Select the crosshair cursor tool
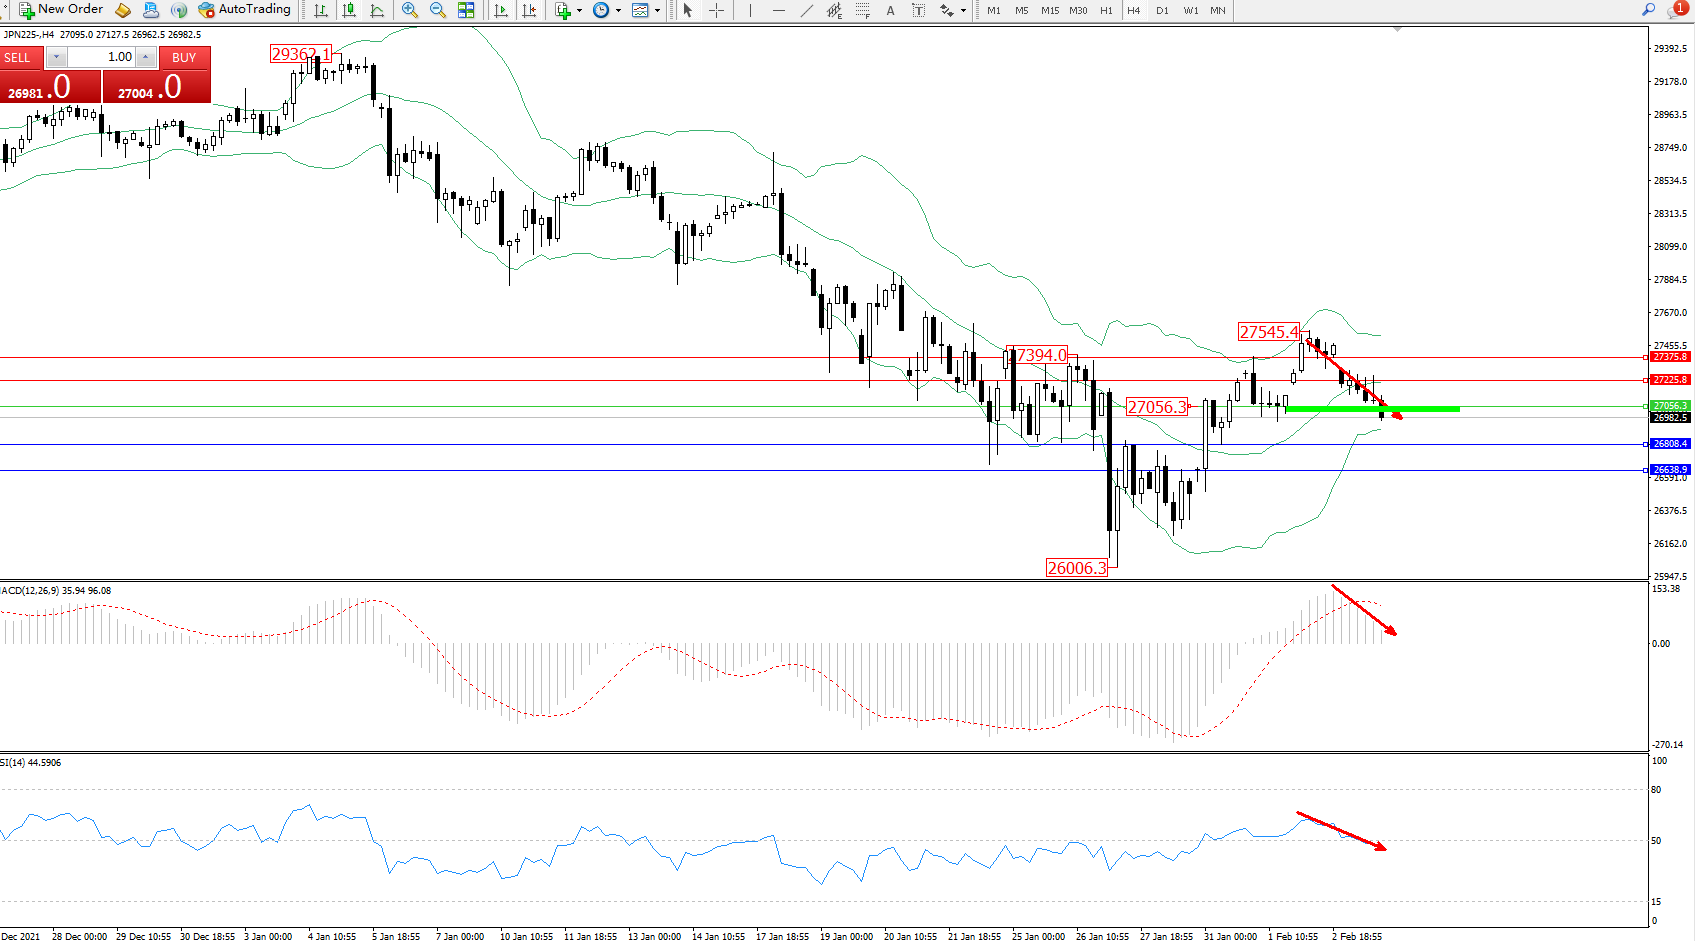The height and width of the screenshot is (941, 1695). (717, 10)
